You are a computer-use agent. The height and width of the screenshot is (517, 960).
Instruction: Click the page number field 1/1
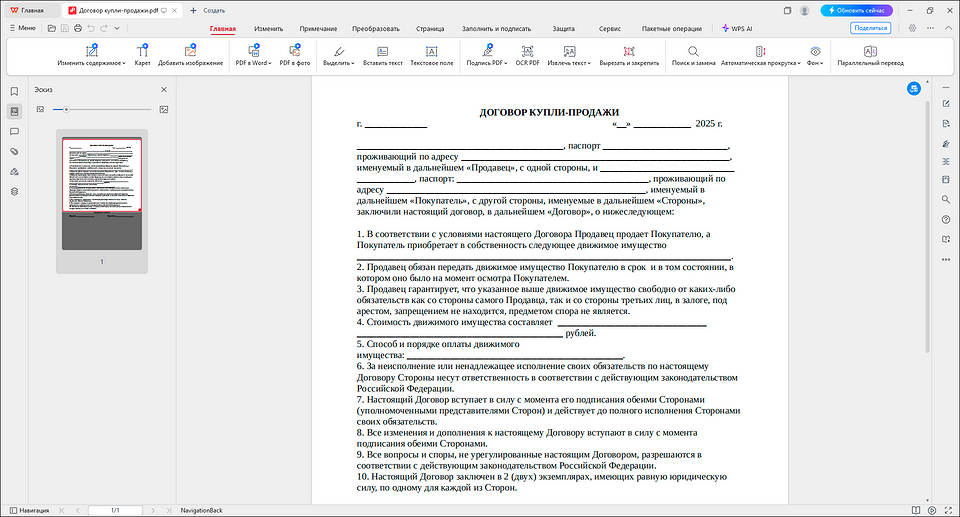(115, 510)
